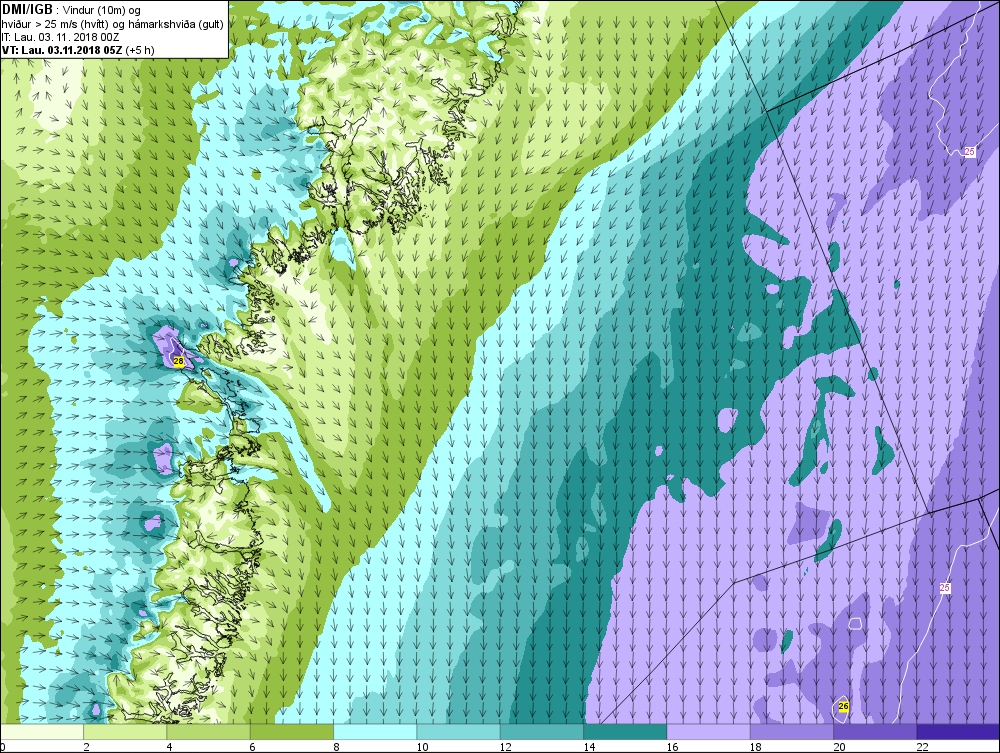Screen dimensions: 1000x753
Task: Click the legend scale number '2'
Action: [x=85, y=747]
